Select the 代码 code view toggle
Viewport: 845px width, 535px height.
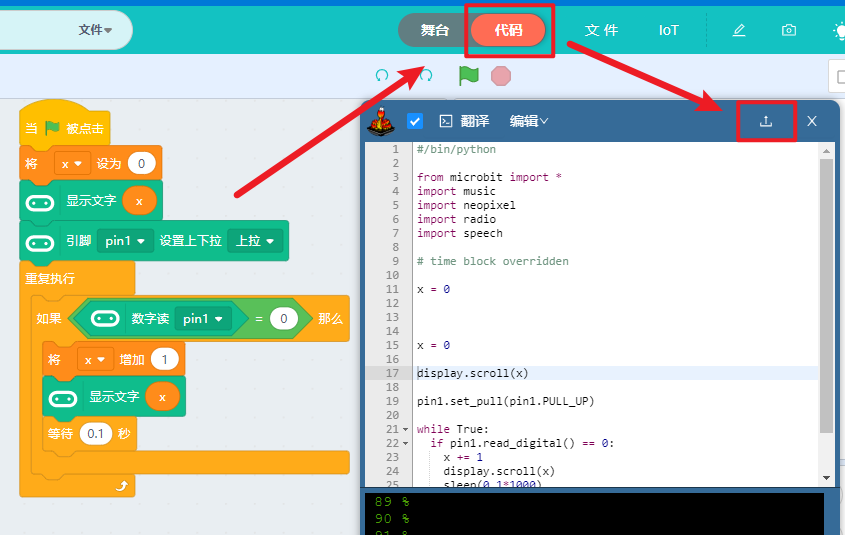pos(509,30)
